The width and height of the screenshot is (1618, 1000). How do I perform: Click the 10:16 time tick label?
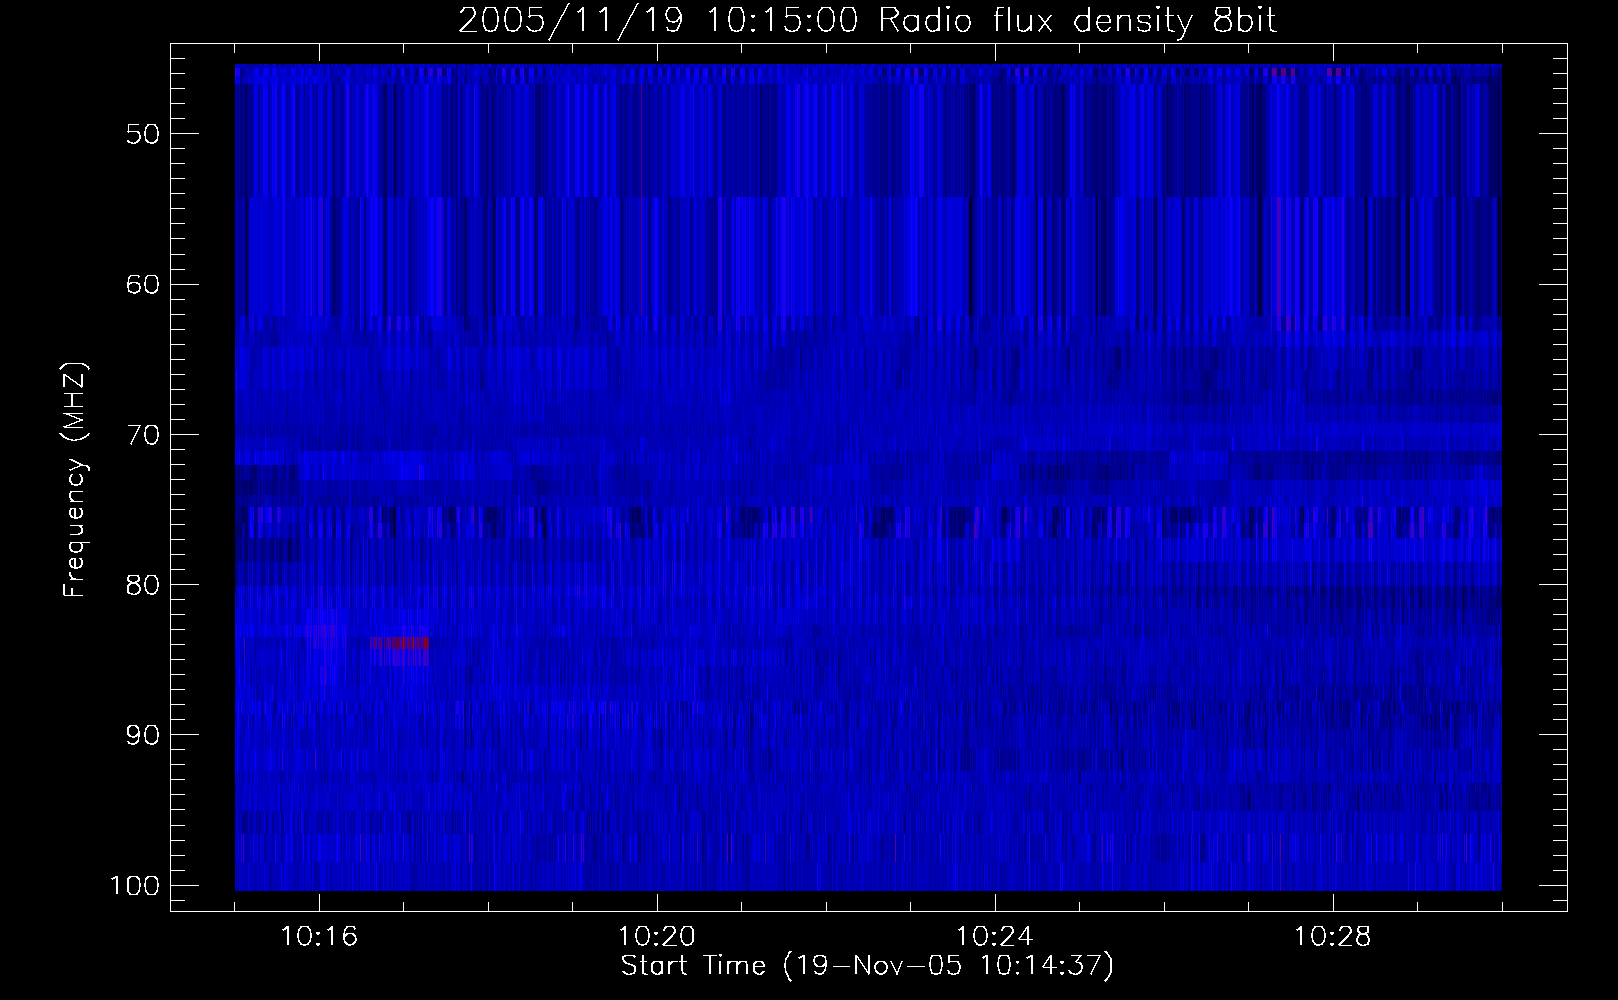click(319, 938)
